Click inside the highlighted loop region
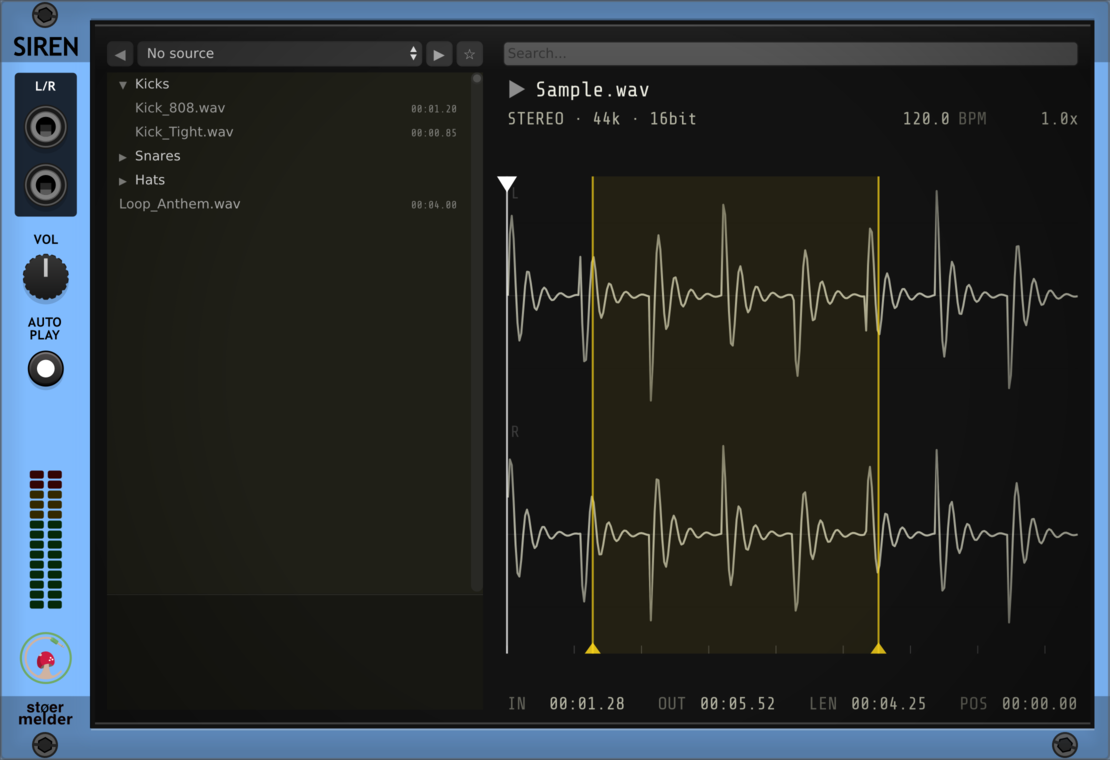This screenshot has height=760, width=1110. pos(736,414)
